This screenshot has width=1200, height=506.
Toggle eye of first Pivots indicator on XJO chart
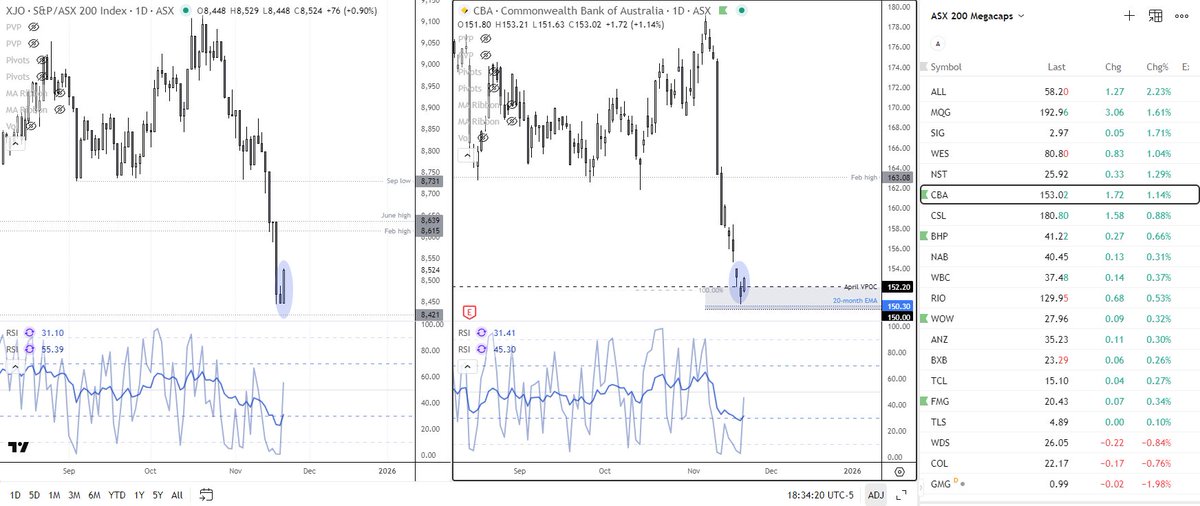coord(44,61)
